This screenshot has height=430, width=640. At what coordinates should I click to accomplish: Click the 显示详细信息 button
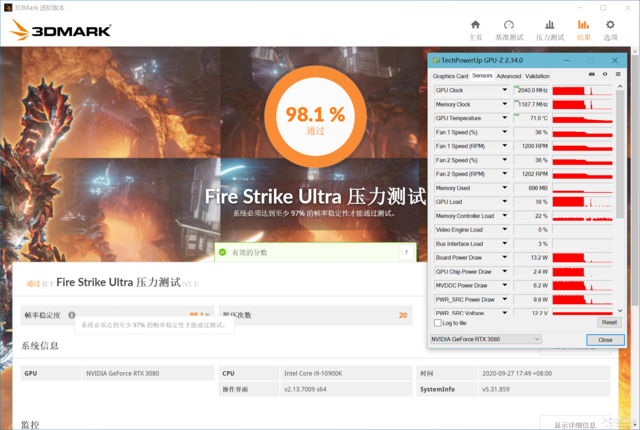tap(575, 423)
